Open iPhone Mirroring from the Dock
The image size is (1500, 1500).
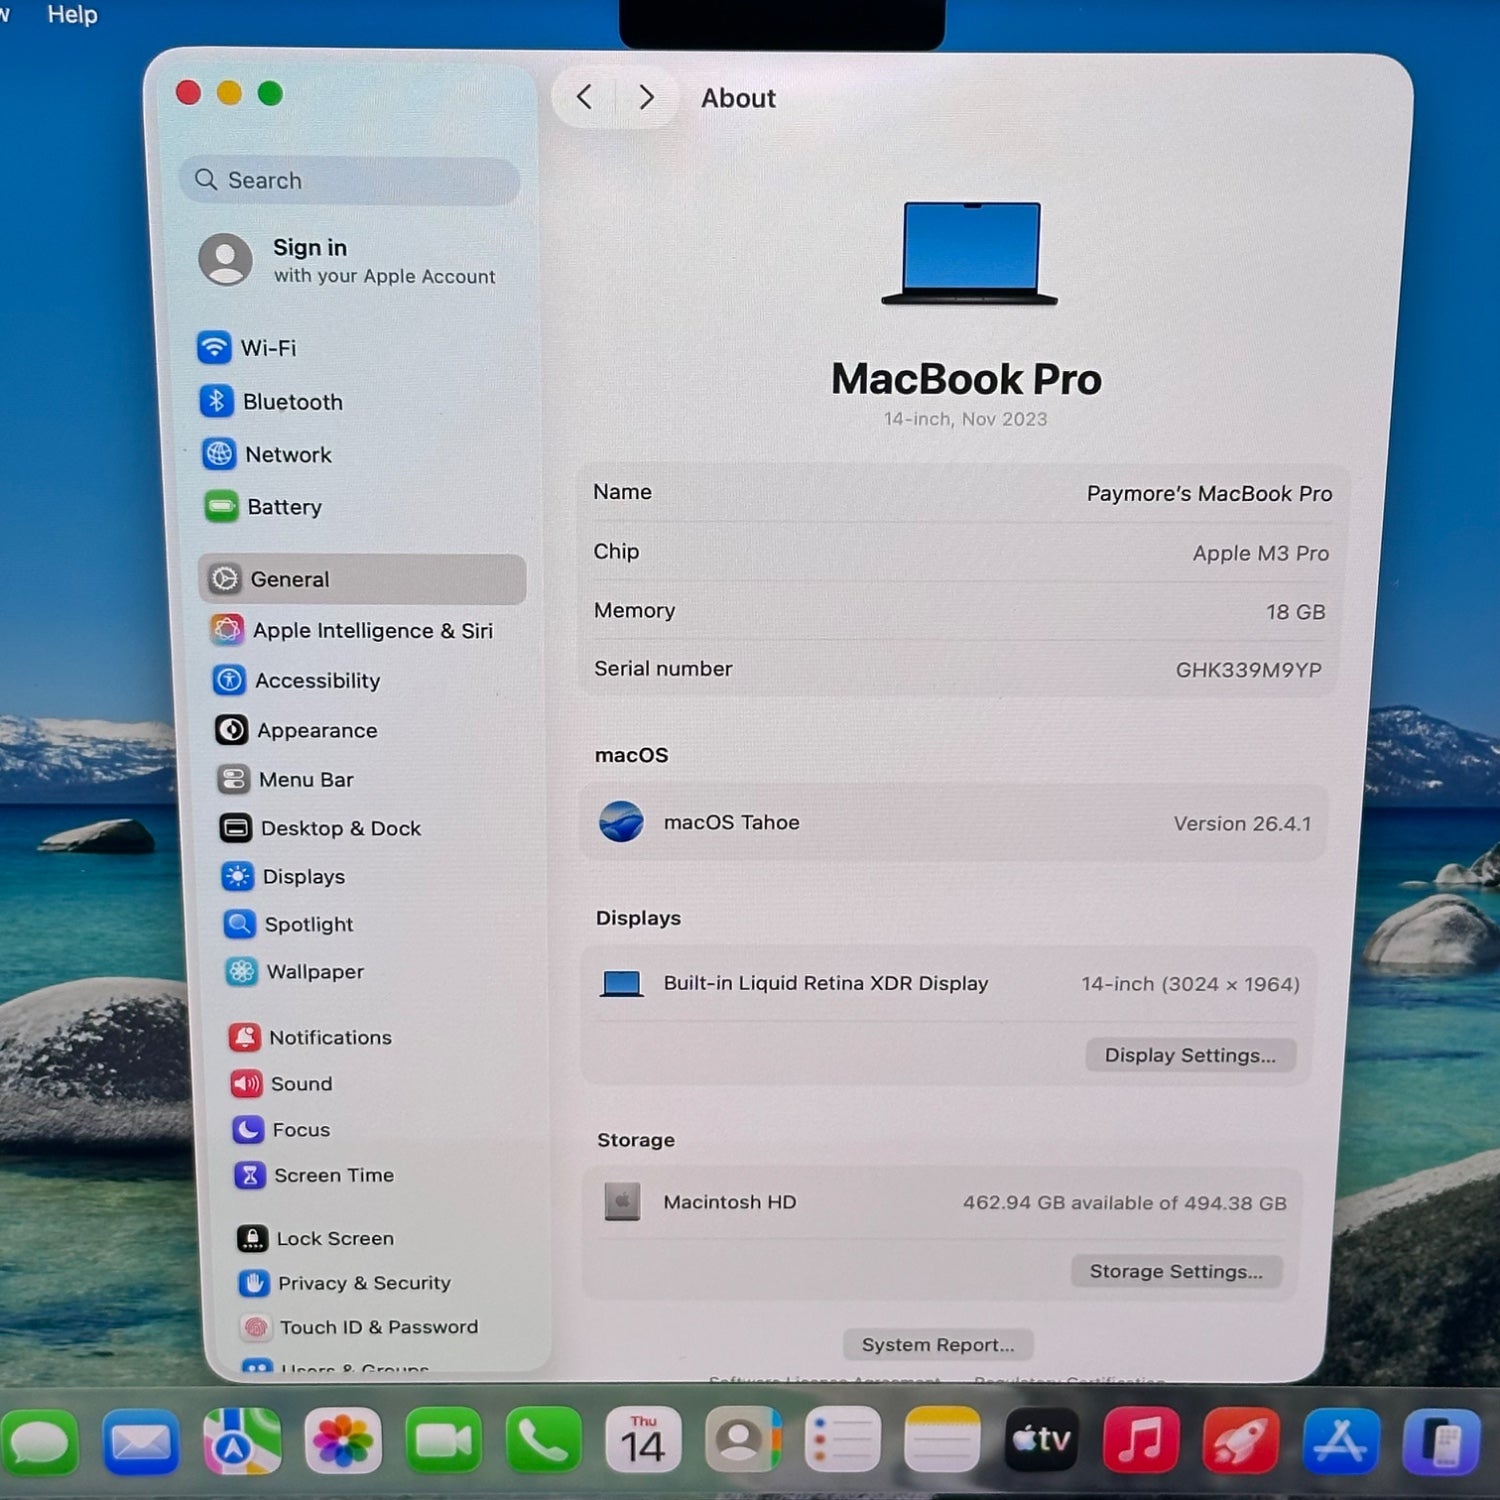[x=1441, y=1441]
